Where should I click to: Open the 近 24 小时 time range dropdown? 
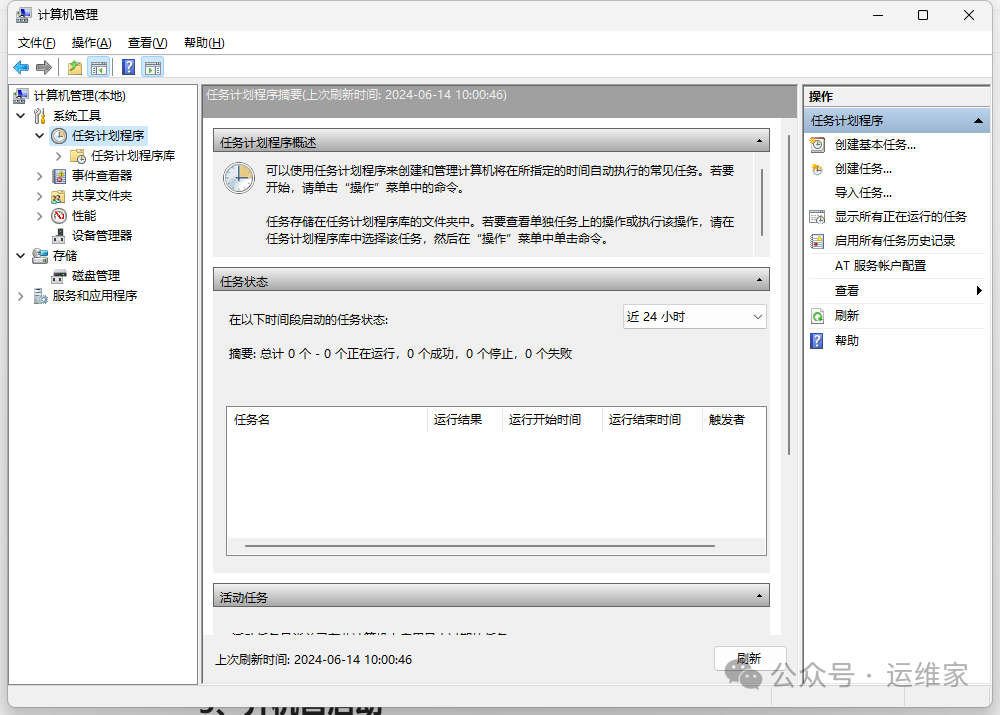695,317
